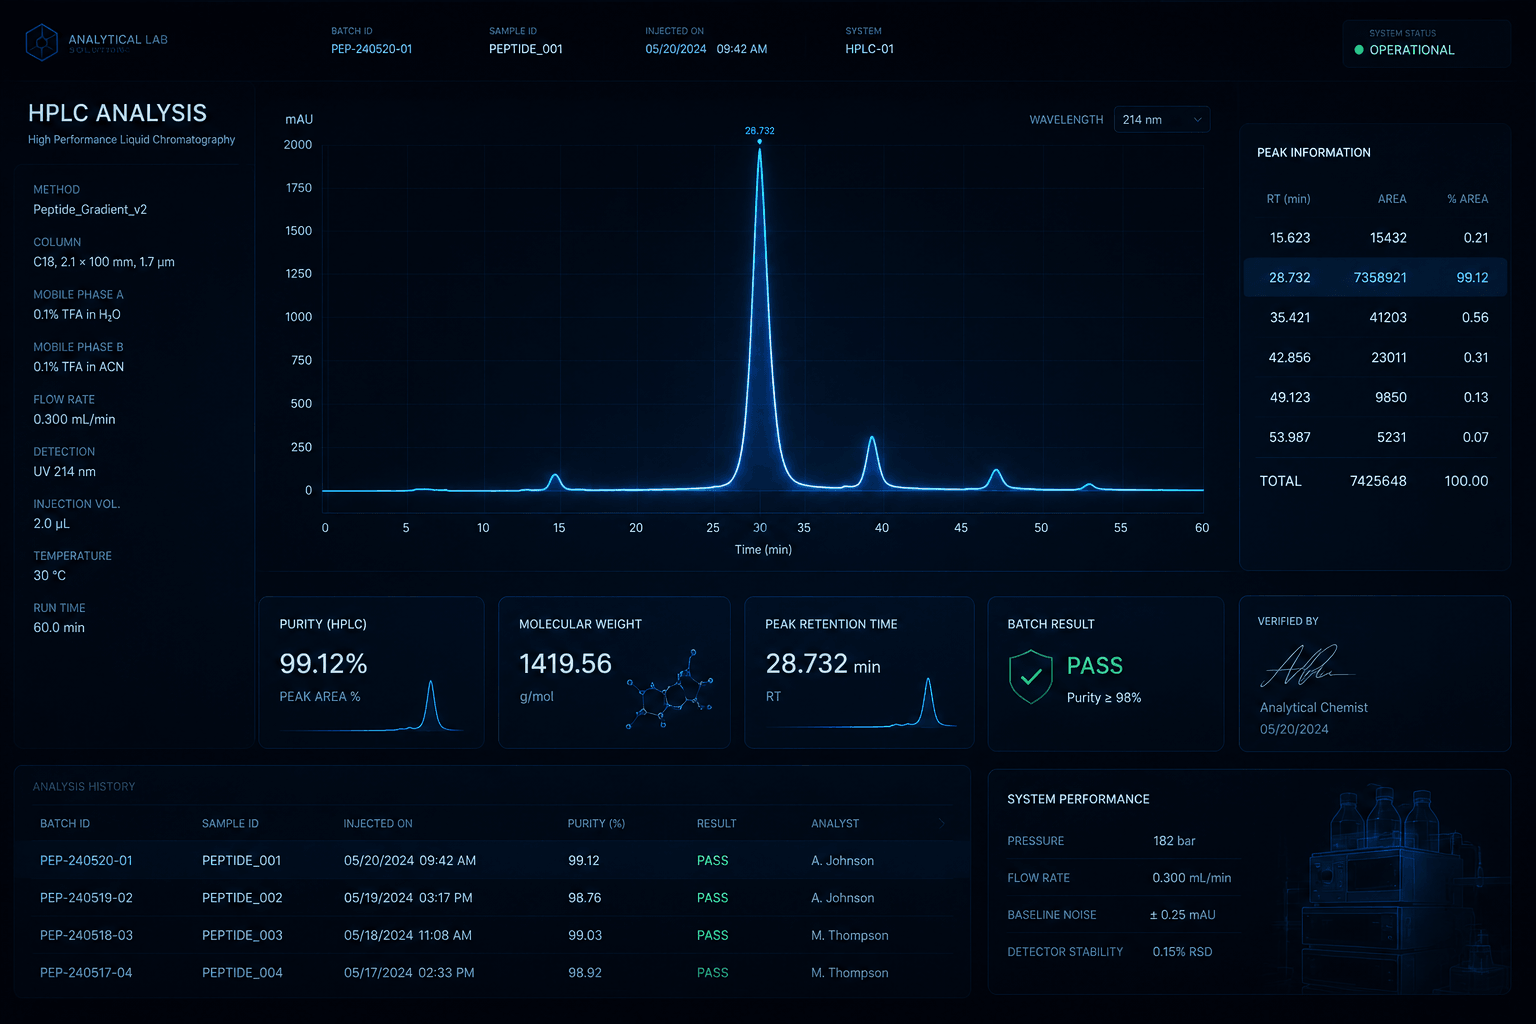This screenshot has width=1536, height=1024.
Task: Click the header batch ID PEP-240520-01
Action: [371, 49]
